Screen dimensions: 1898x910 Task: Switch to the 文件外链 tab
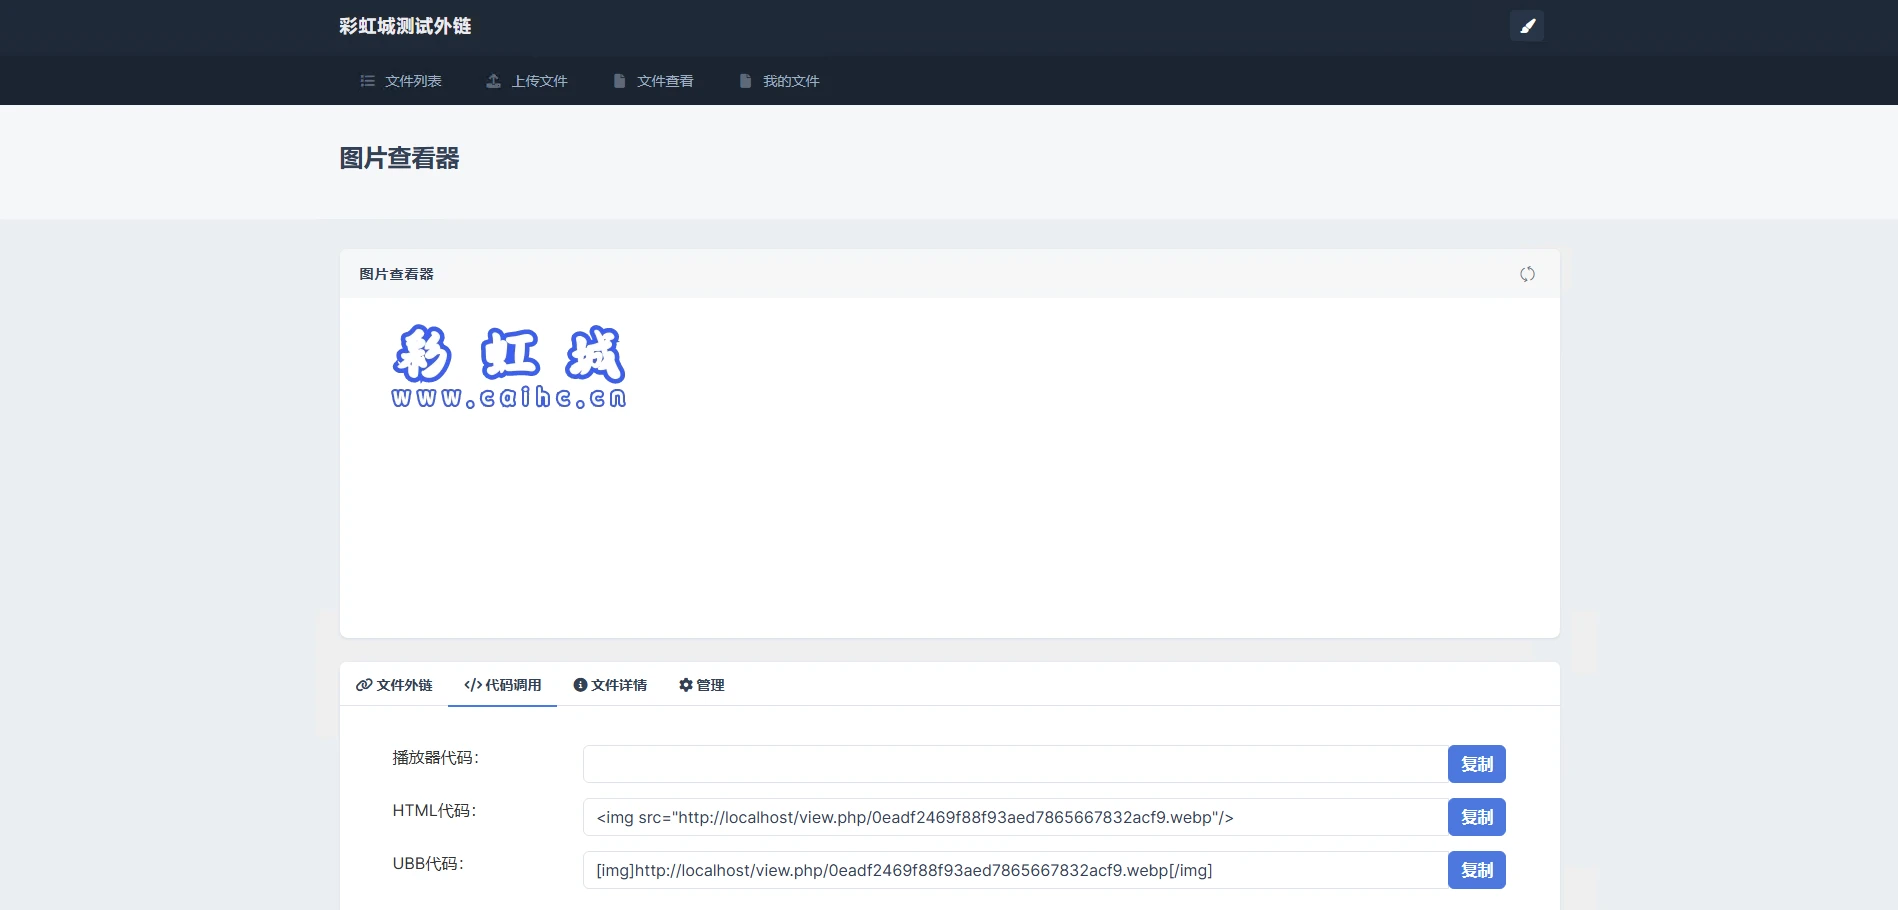(394, 685)
